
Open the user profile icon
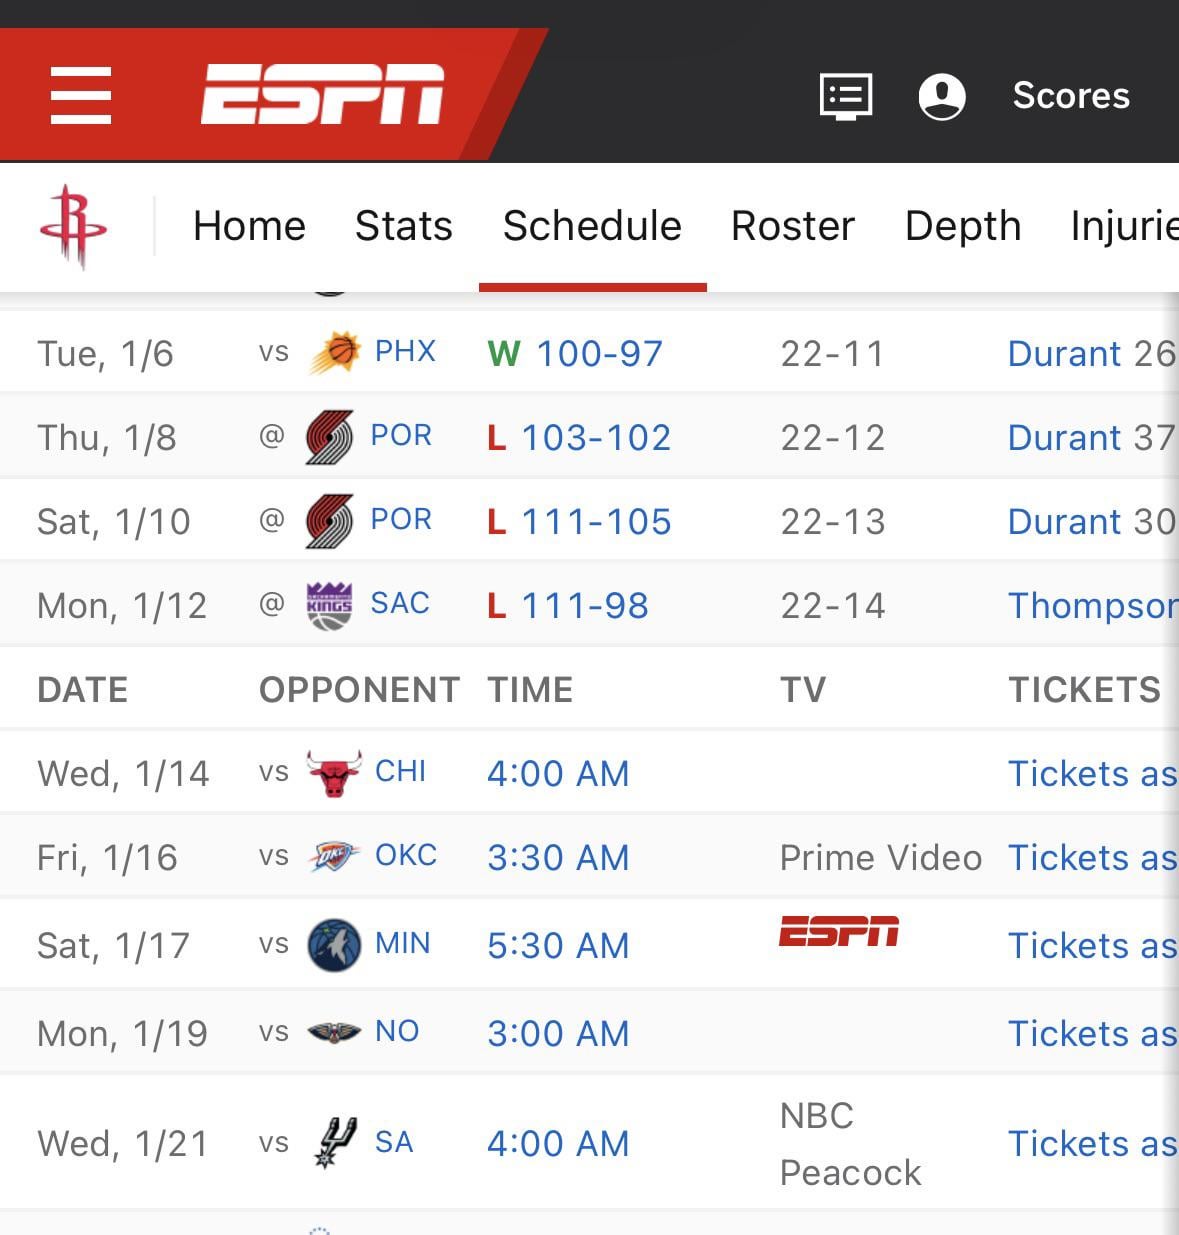click(x=941, y=96)
